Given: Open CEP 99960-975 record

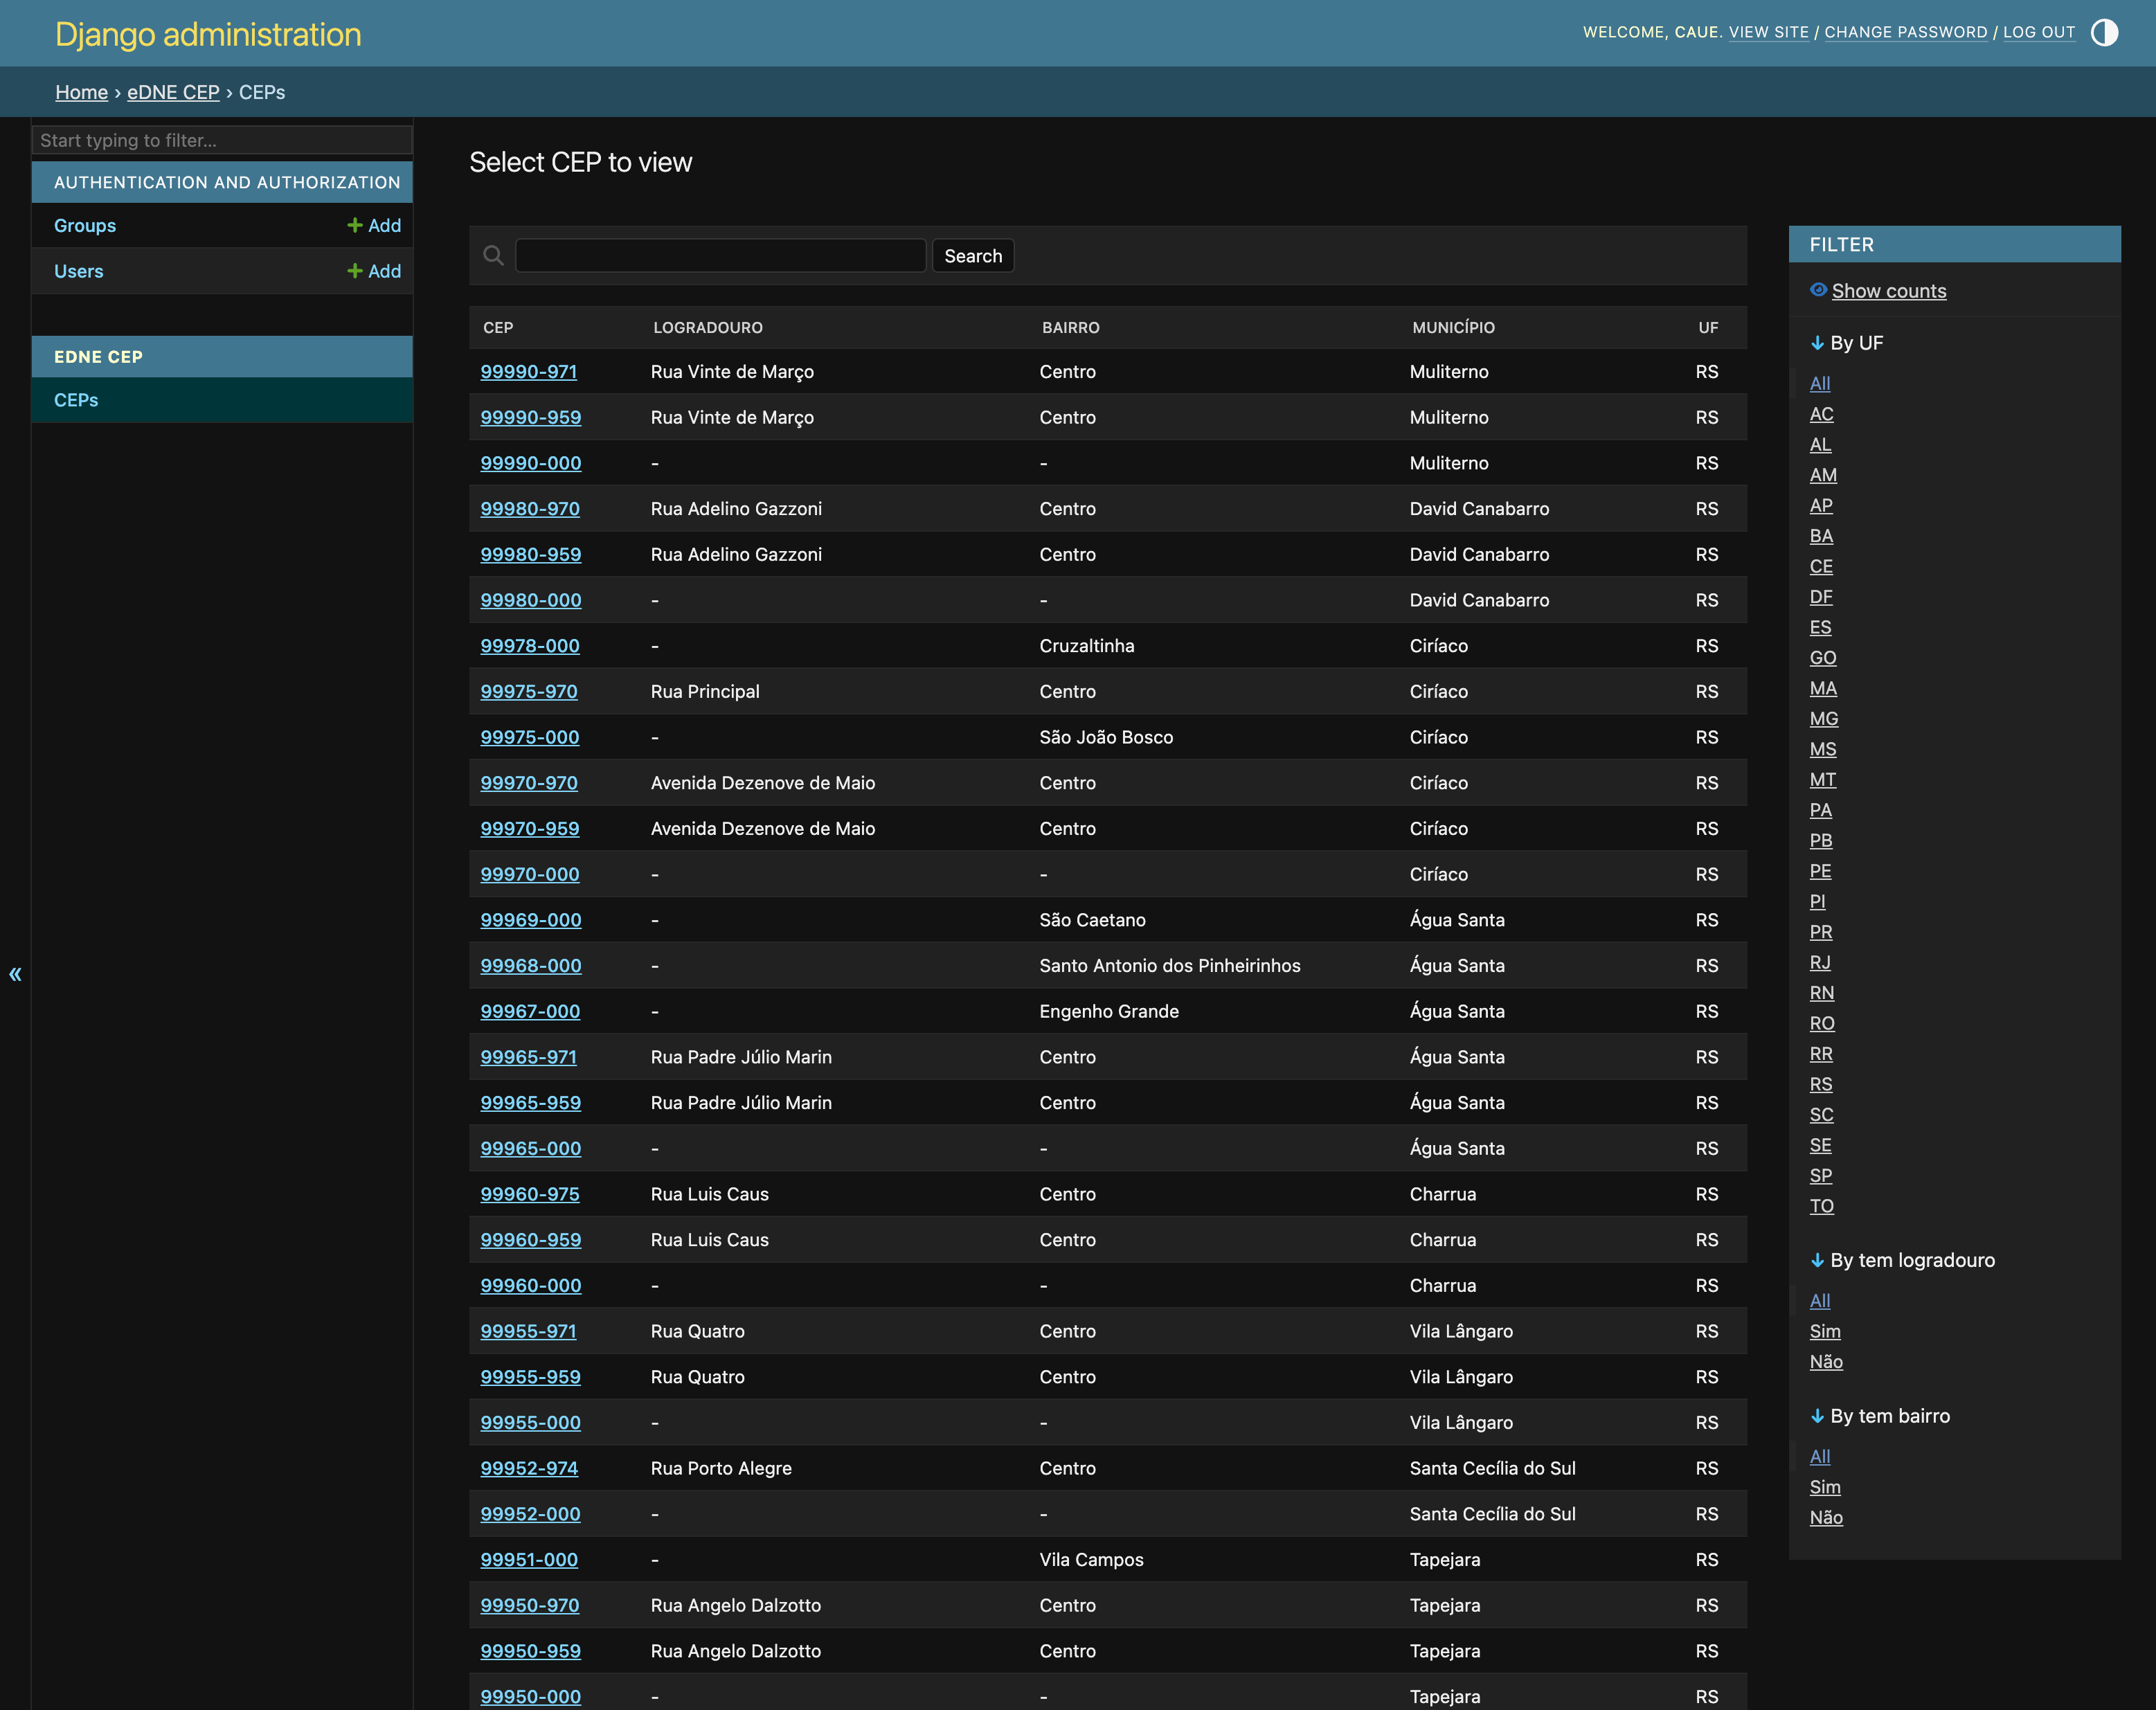Looking at the screenshot, I should [529, 1194].
